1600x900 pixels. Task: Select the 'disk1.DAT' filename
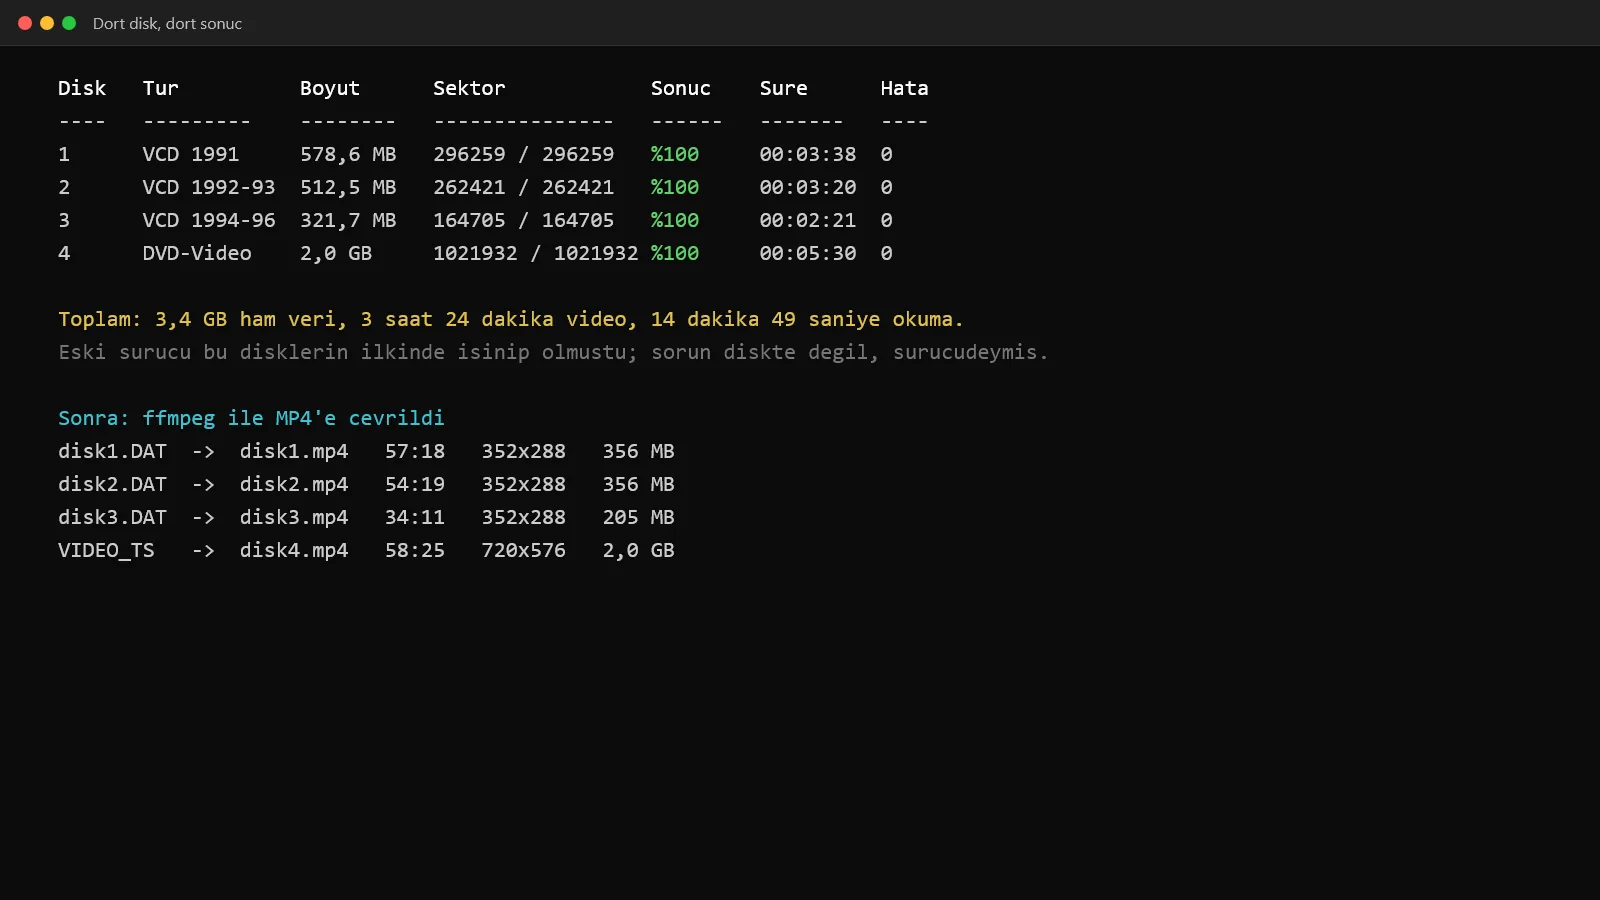tap(112, 451)
